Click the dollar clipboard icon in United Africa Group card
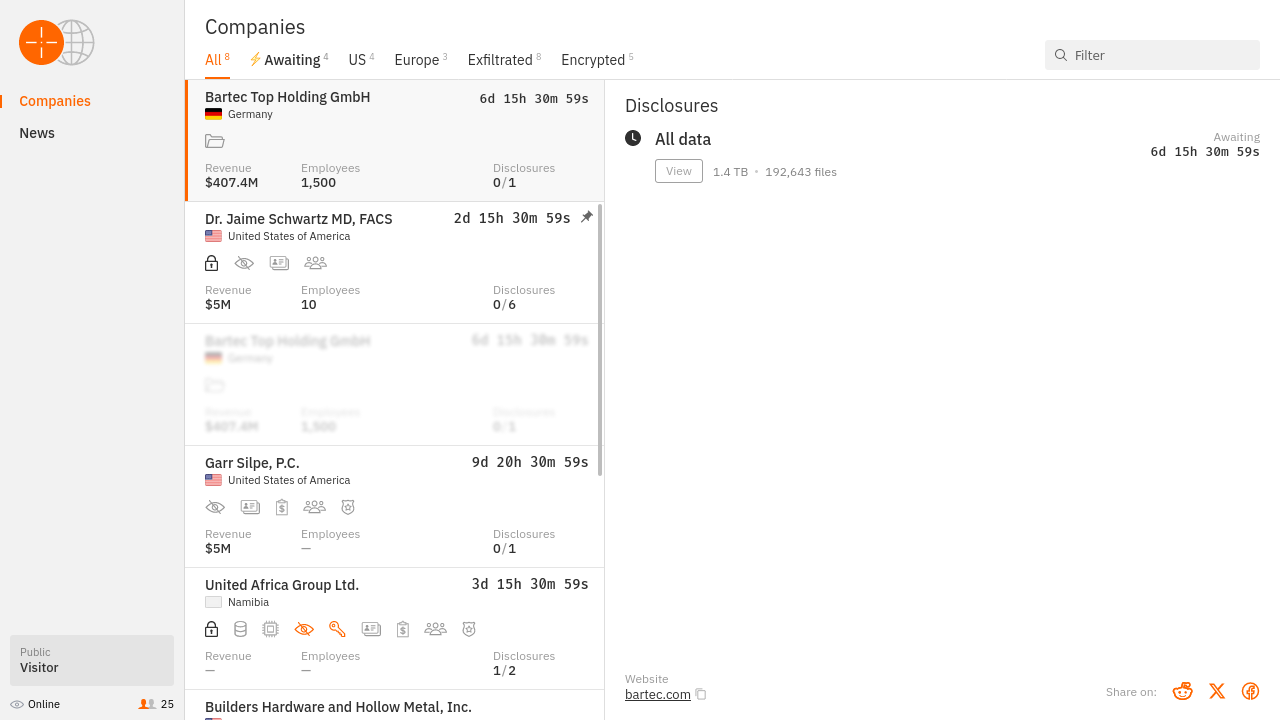 pyautogui.click(x=403, y=629)
